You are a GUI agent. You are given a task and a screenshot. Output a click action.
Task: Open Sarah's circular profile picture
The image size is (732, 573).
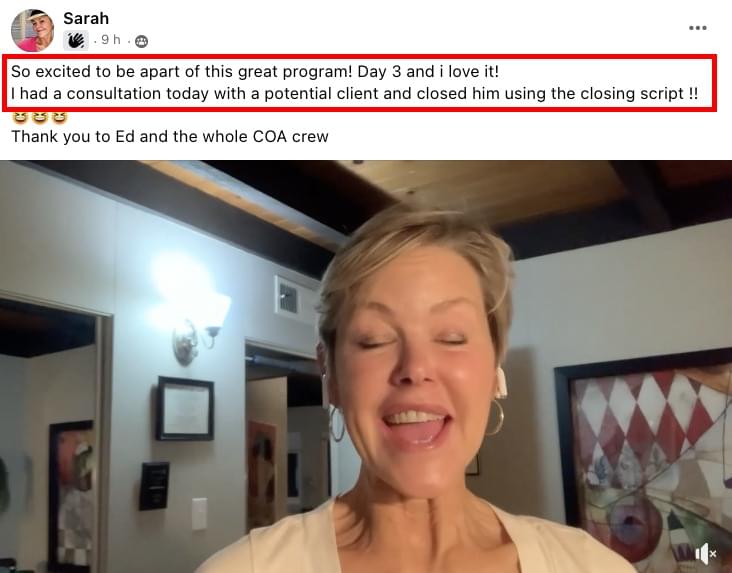tap(32, 30)
